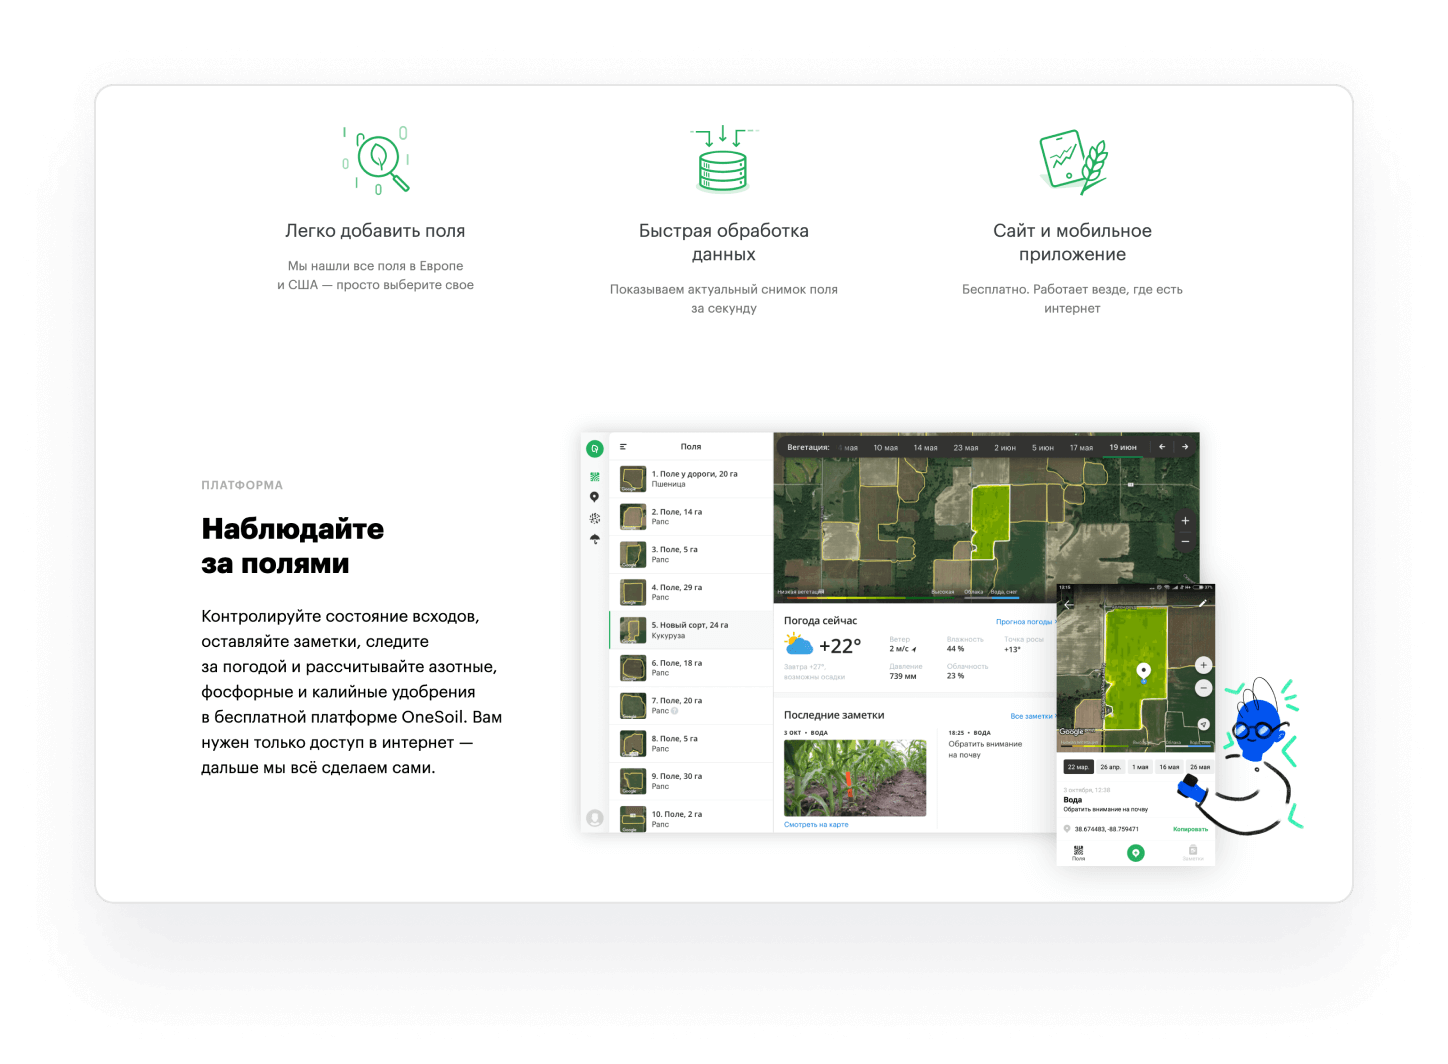Open the umbrella weather icon in sidebar
Viewport: 1448px width, 1064px height.
(x=594, y=539)
